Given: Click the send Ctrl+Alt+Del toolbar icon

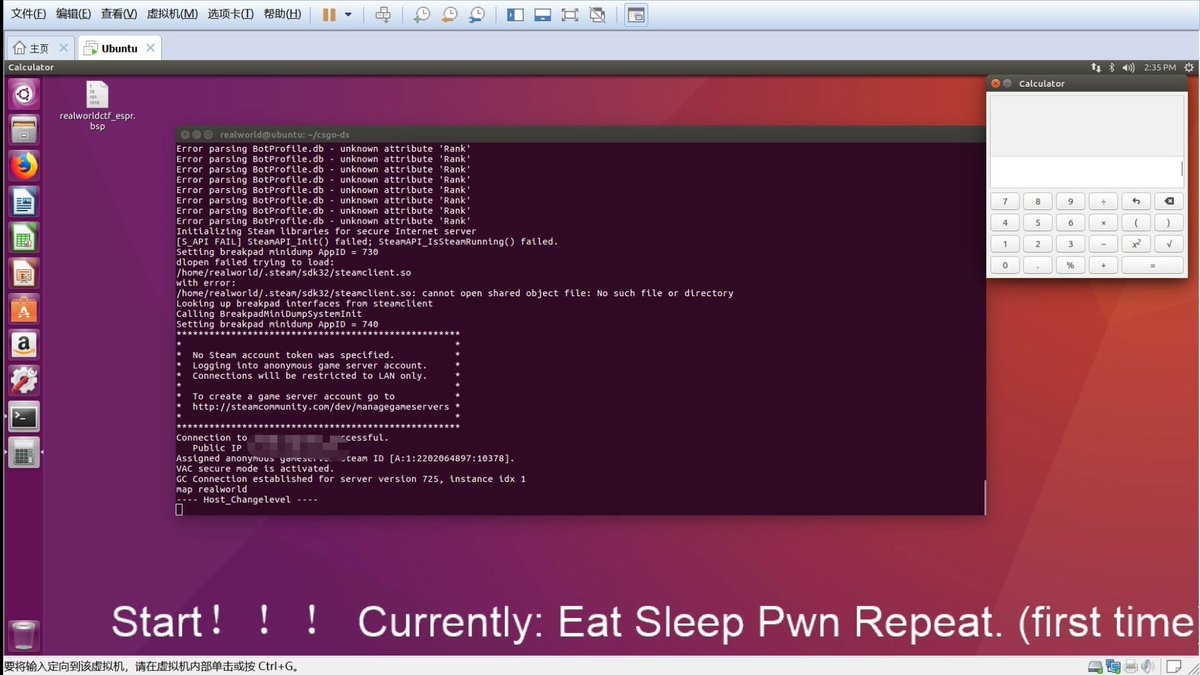Looking at the screenshot, I should 383,15.
